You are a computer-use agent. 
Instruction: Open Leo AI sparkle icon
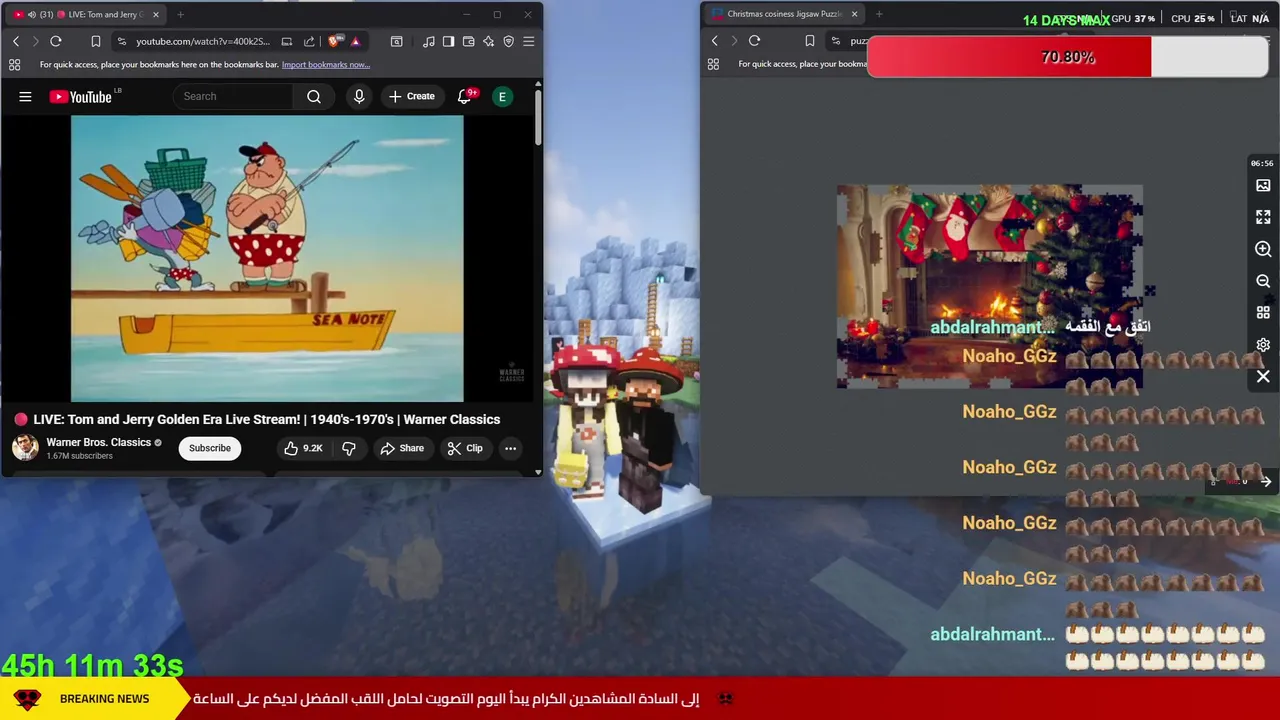click(488, 41)
